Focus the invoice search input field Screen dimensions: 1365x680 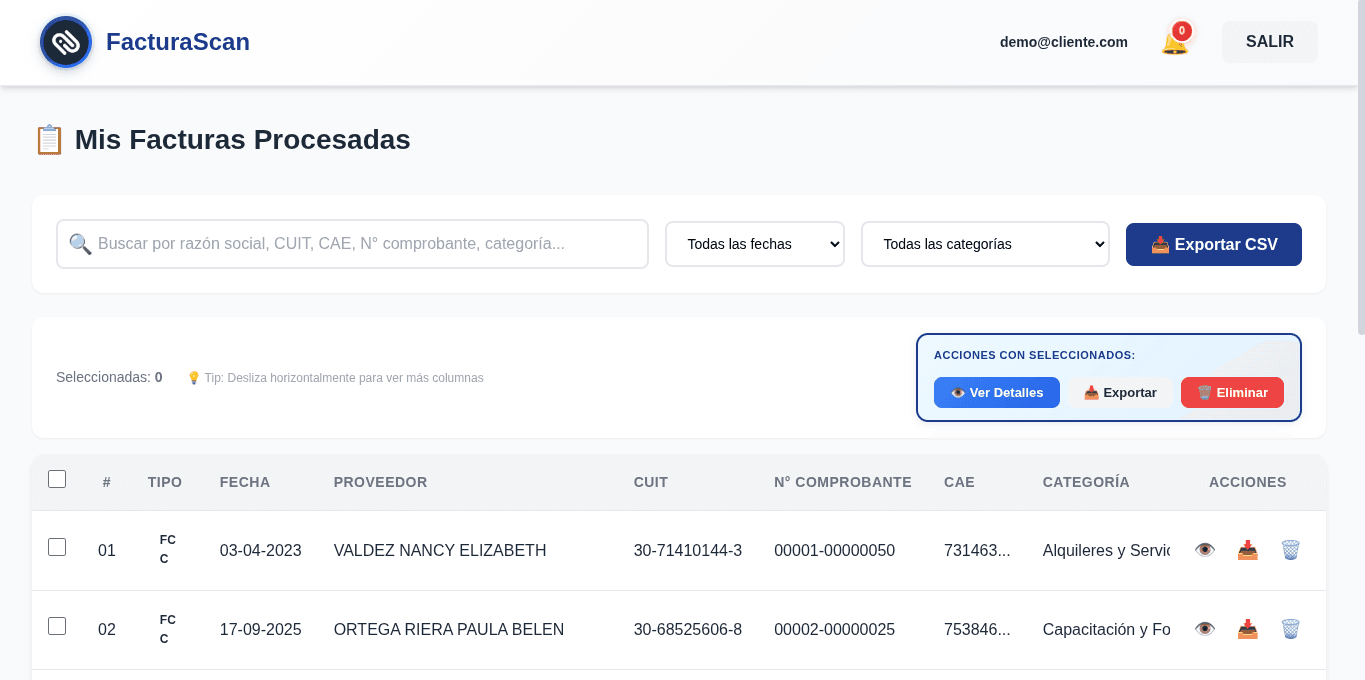point(352,244)
